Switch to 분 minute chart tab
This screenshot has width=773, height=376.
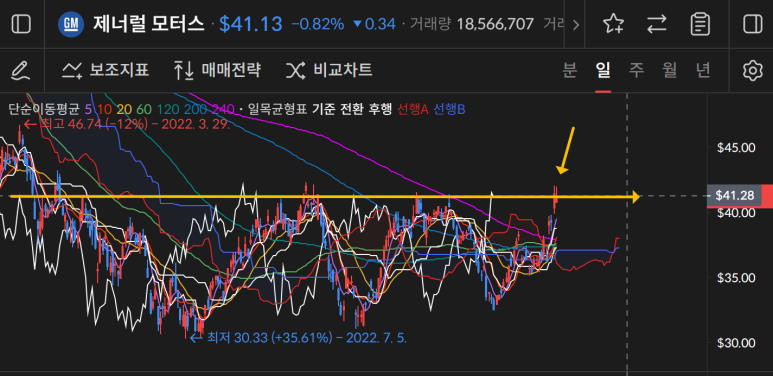pyautogui.click(x=569, y=70)
